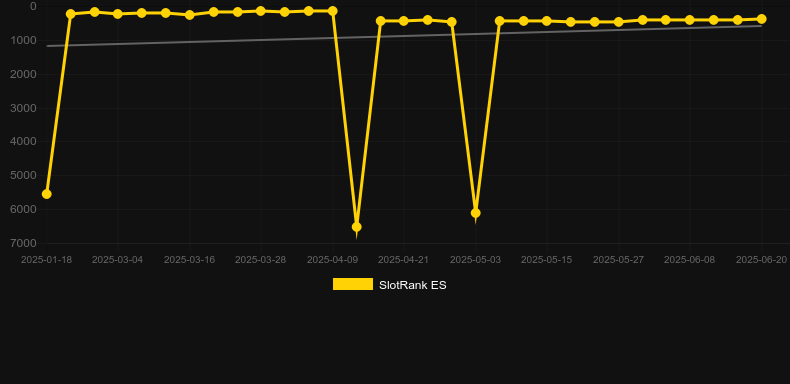790x384 pixels.
Task: Click the 7000 y-axis tick label
Action: point(24,243)
